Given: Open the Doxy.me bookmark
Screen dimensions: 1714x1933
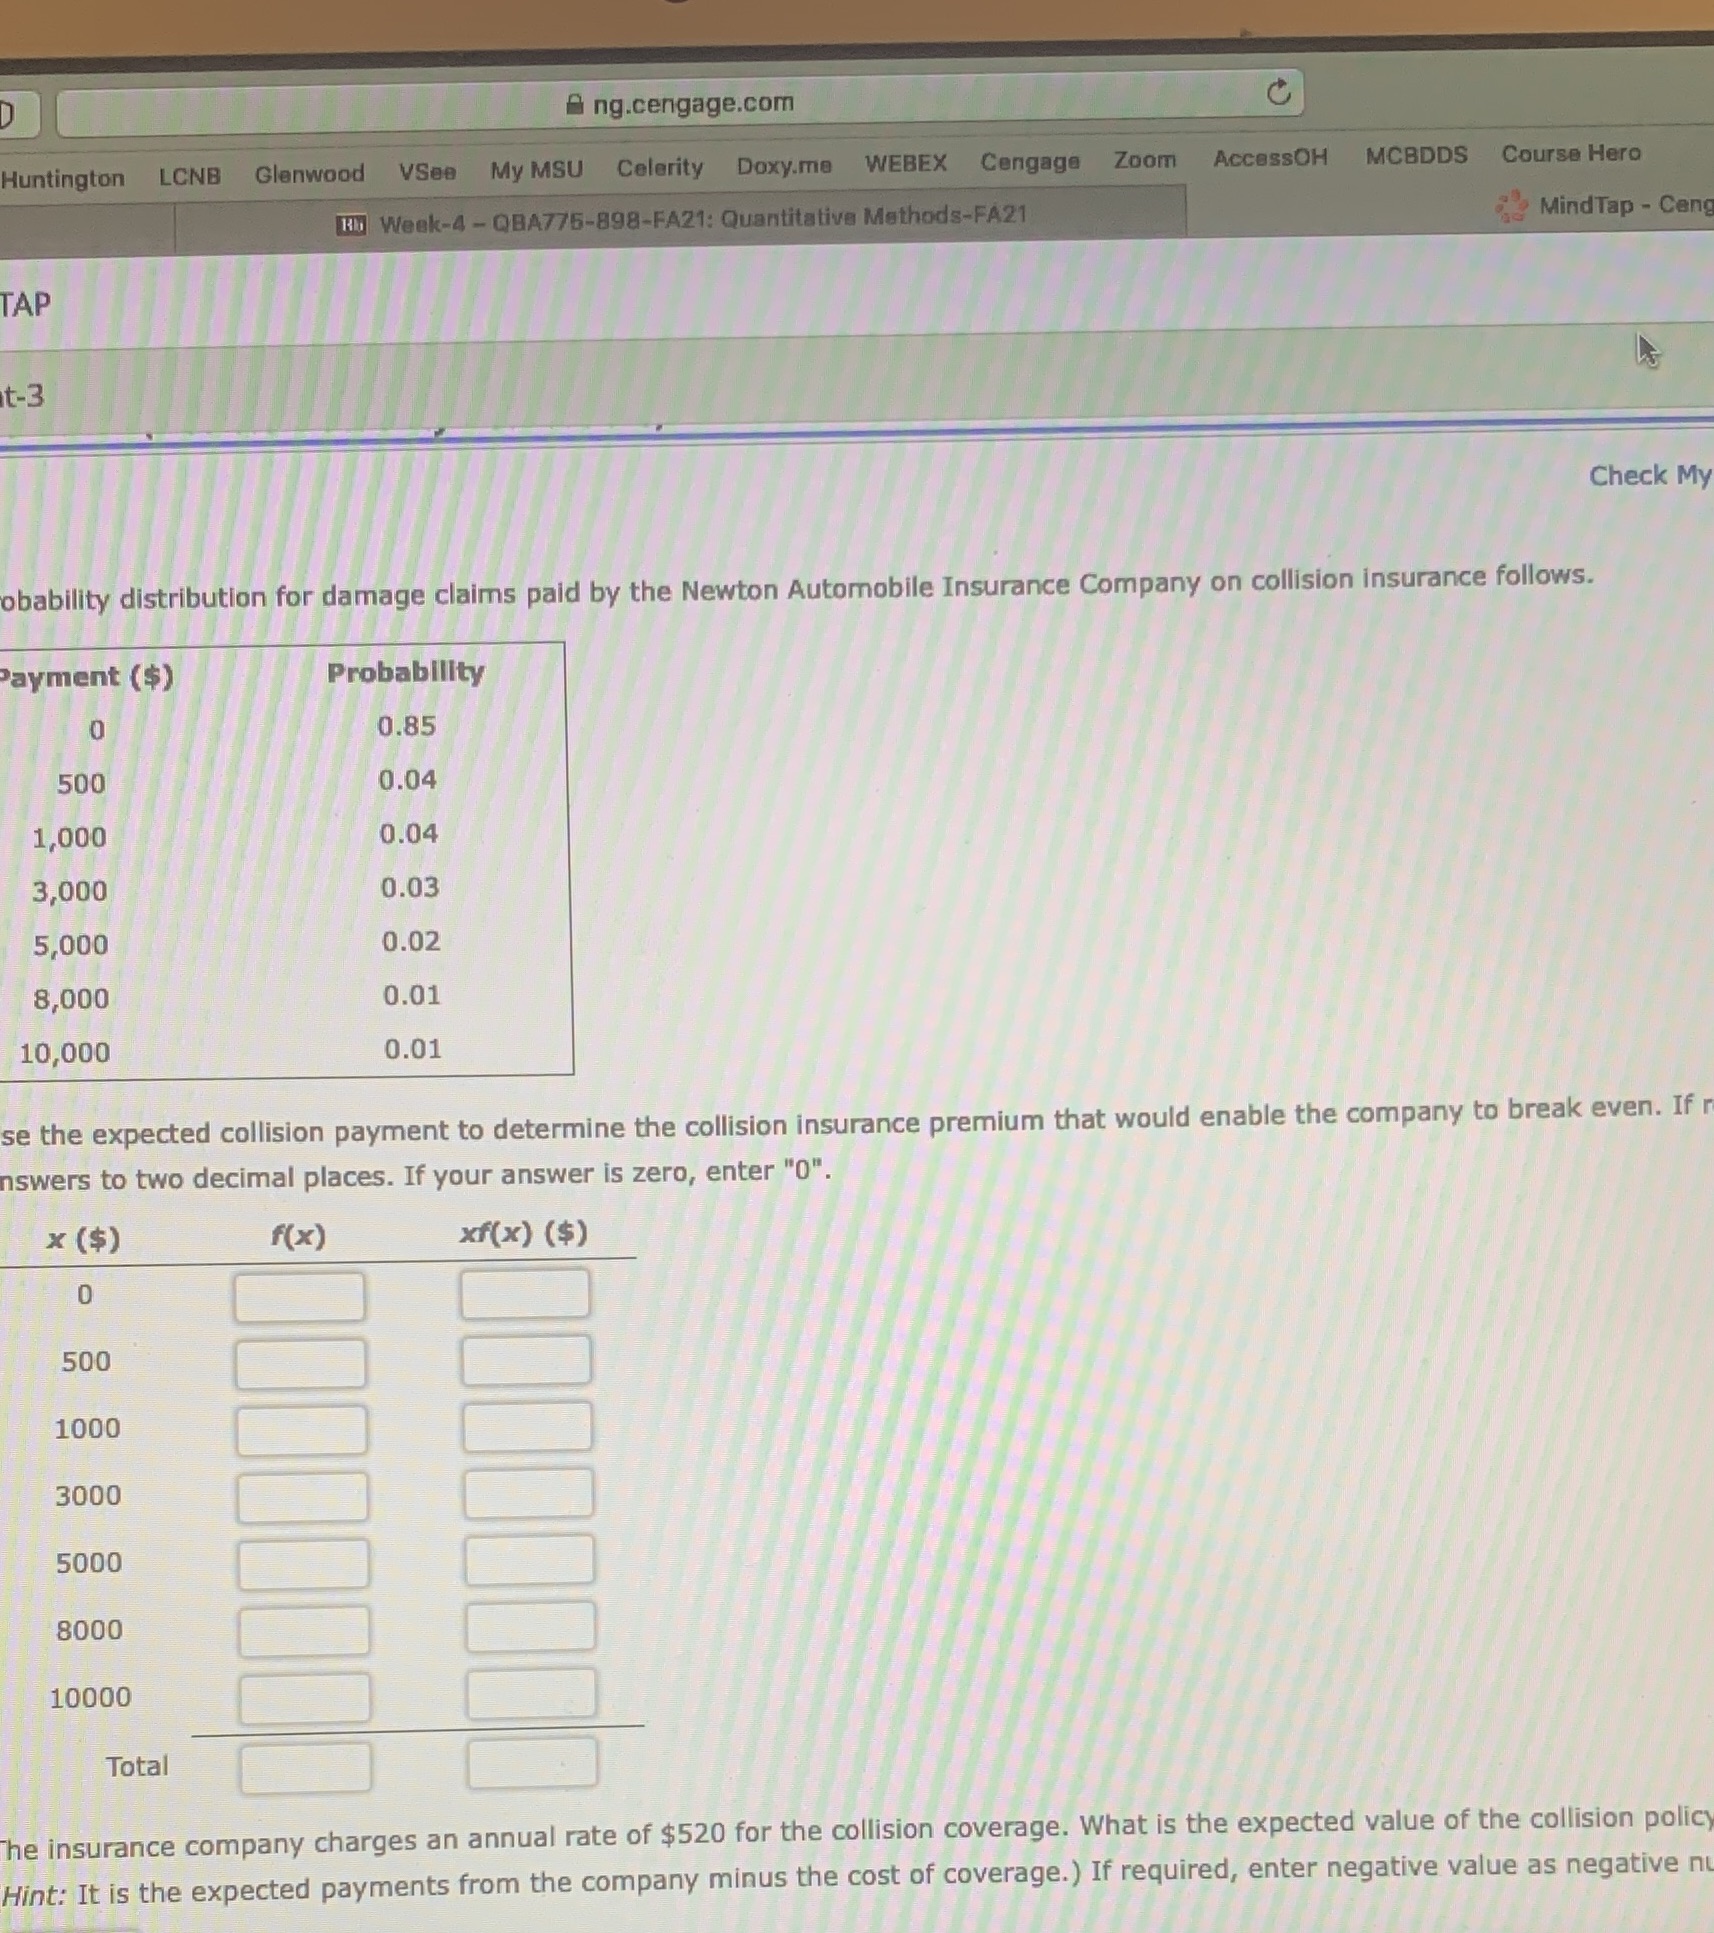Looking at the screenshot, I should (x=784, y=165).
